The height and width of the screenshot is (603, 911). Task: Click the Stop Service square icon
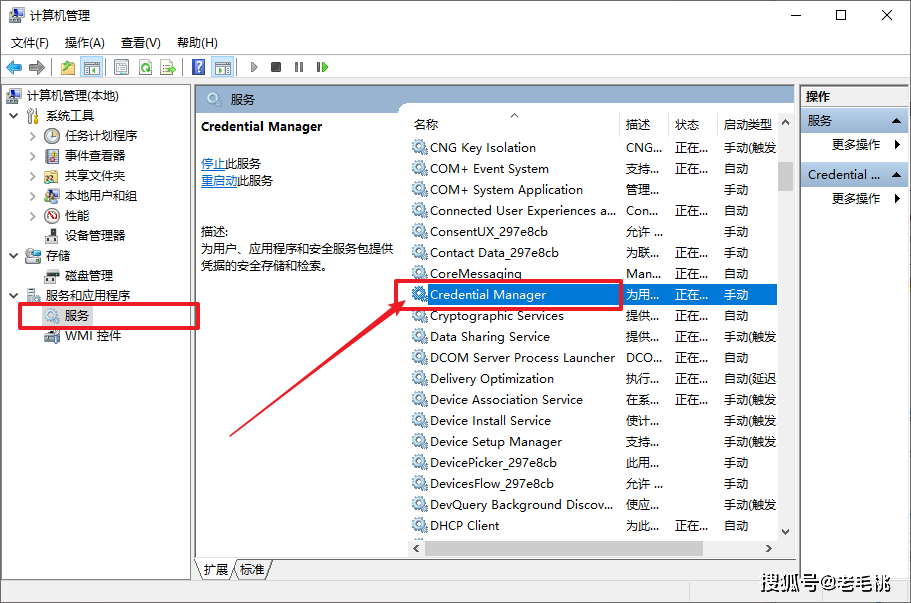click(x=276, y=67)
